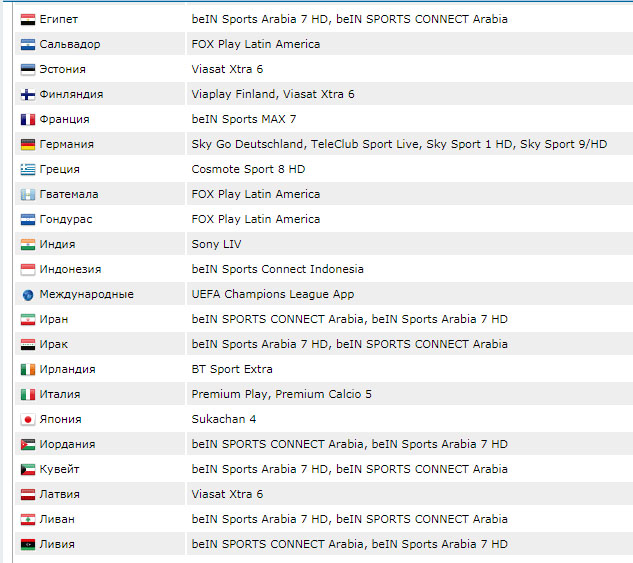Screen dimensions: 633x563
Task: Select Premium Play, Premium Calcio 5 text
Action: 281,395
